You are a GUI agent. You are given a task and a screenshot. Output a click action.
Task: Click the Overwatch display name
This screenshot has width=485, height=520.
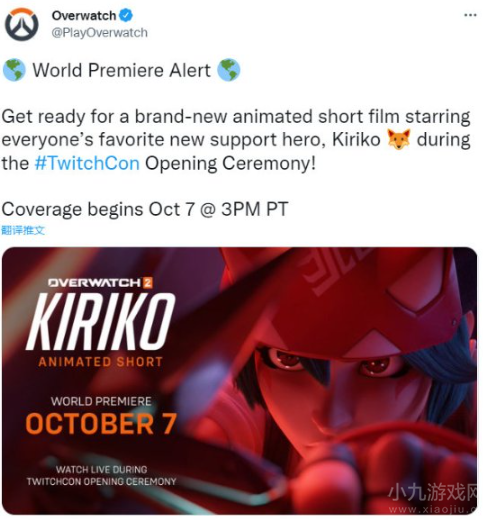pyautogui.click(x=84, y=16)
